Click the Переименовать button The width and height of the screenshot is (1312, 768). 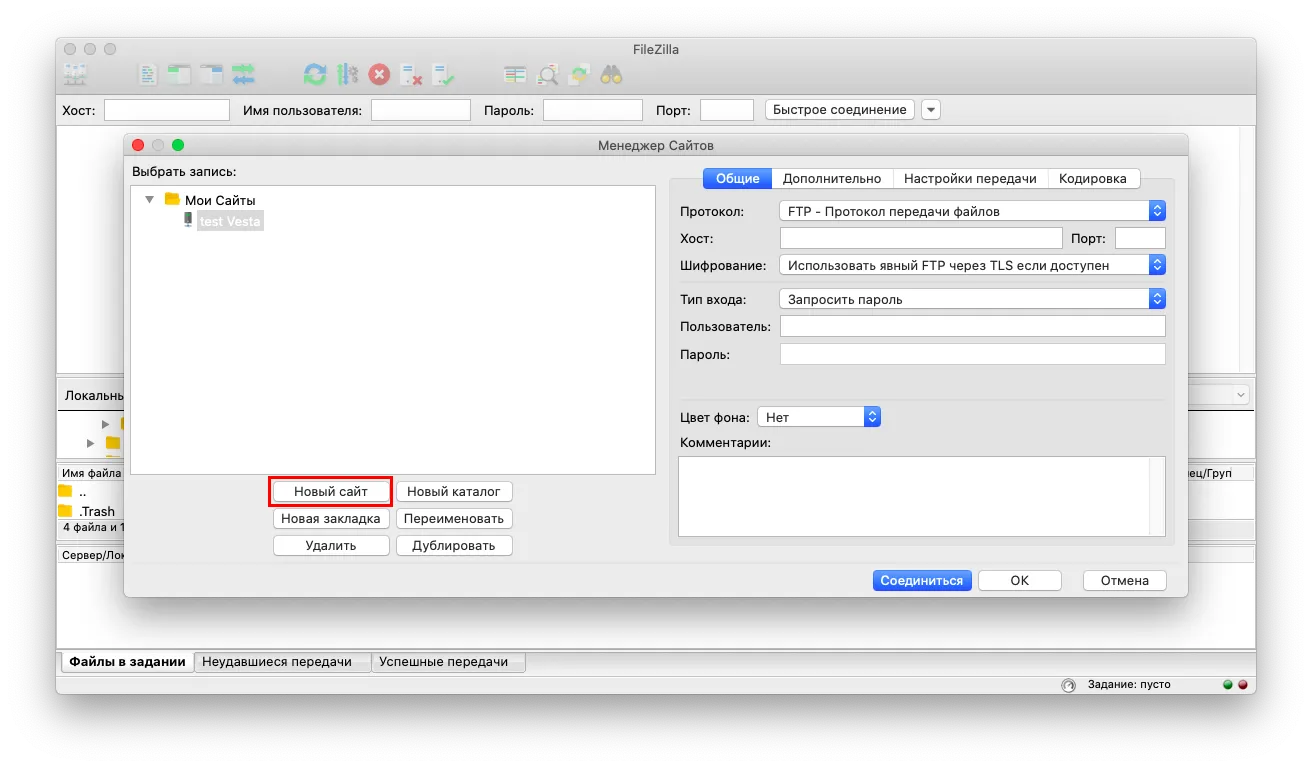(454, 519)
